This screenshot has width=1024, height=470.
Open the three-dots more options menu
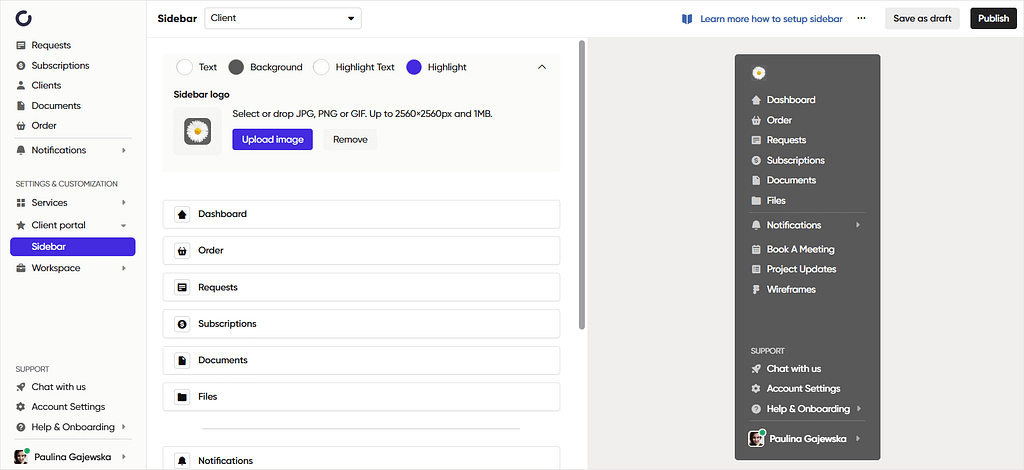[861, 18]
